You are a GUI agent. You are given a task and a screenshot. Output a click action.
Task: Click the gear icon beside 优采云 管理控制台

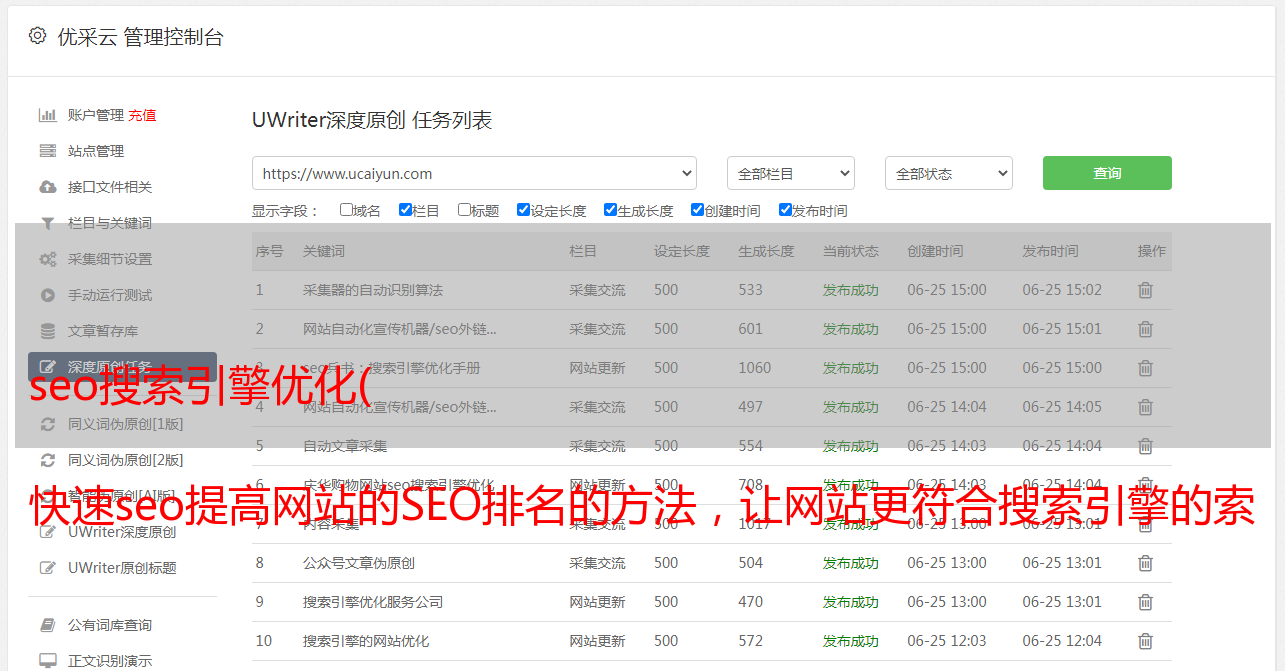(37, 36)
